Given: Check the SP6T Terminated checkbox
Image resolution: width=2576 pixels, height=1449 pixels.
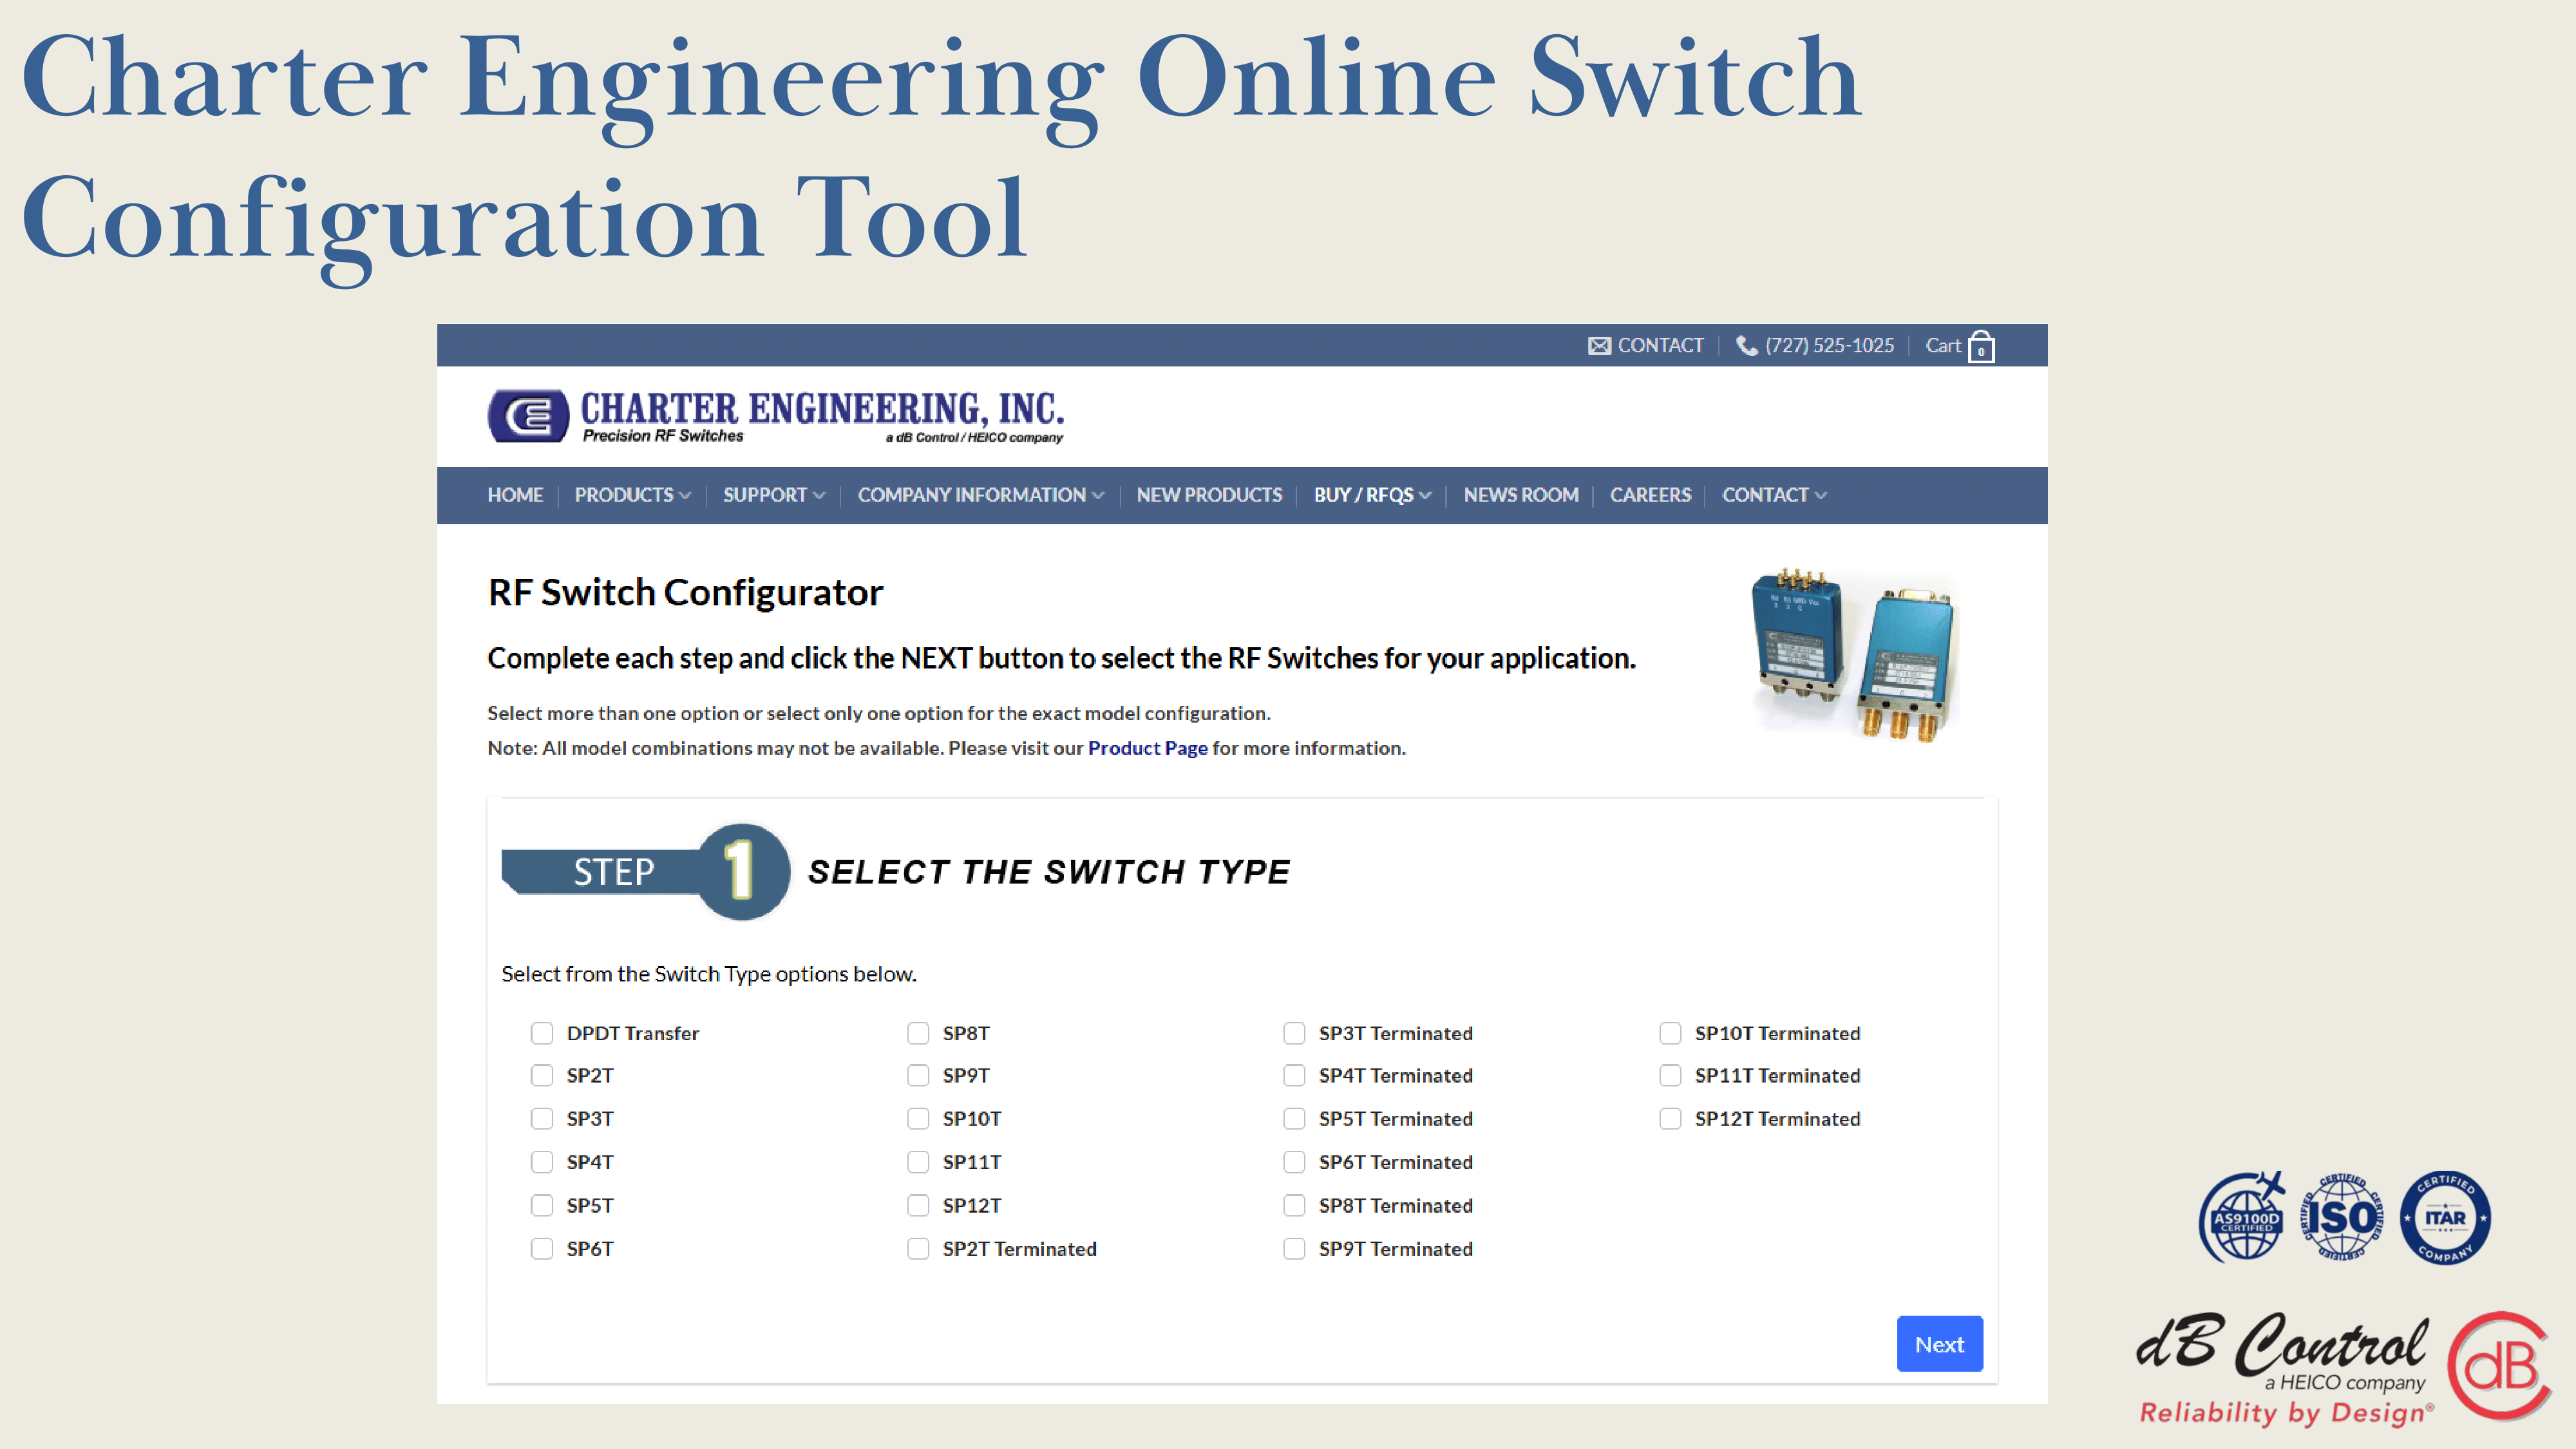Looking at the screenshot, I should point(1294,1162).
